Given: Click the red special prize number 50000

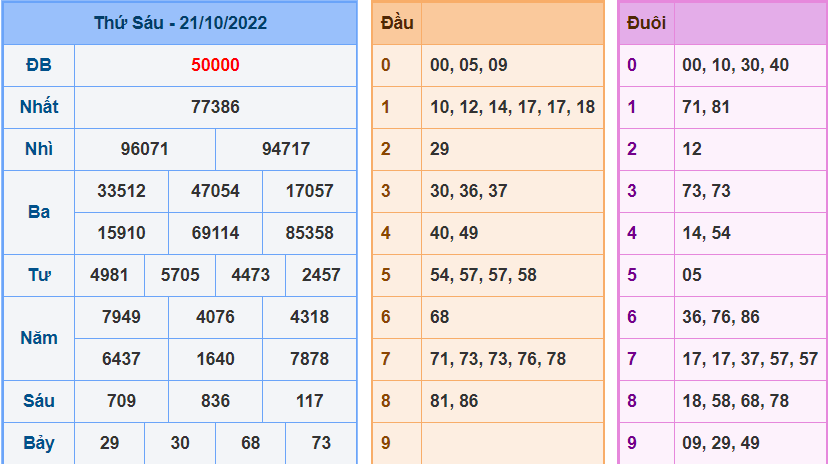Looking at the screenshot, I should (x=215, y=65).
